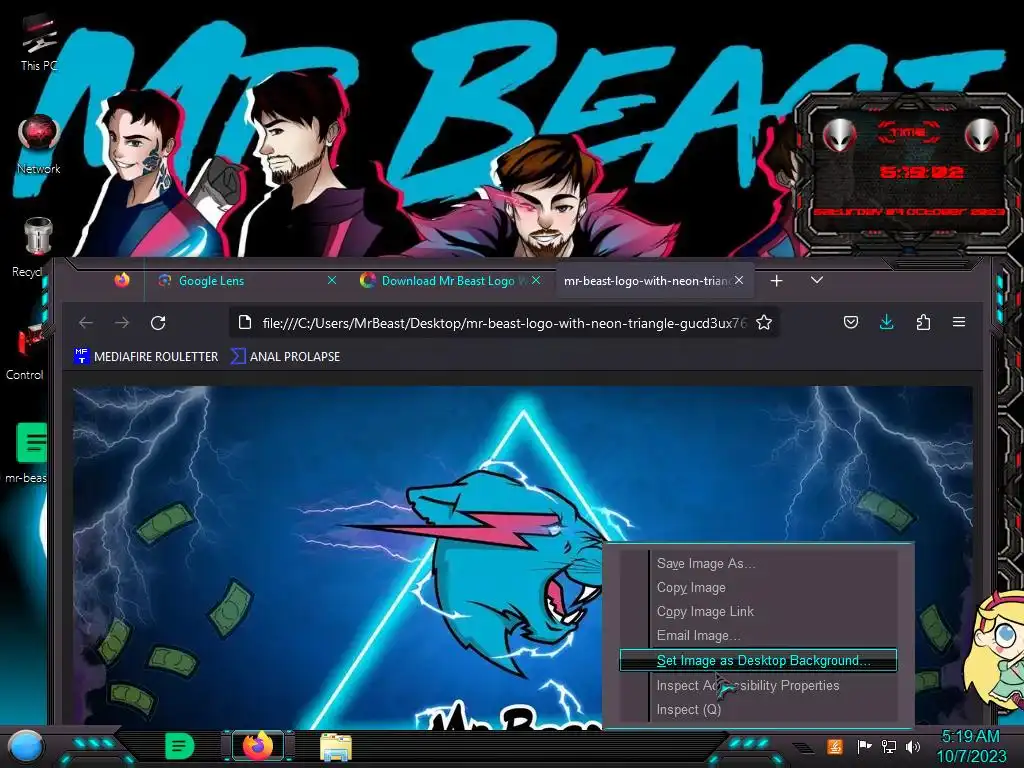1024x768 pixels.
Task: Go forward using the forward arrow
Action: click(x=122, y=323)
